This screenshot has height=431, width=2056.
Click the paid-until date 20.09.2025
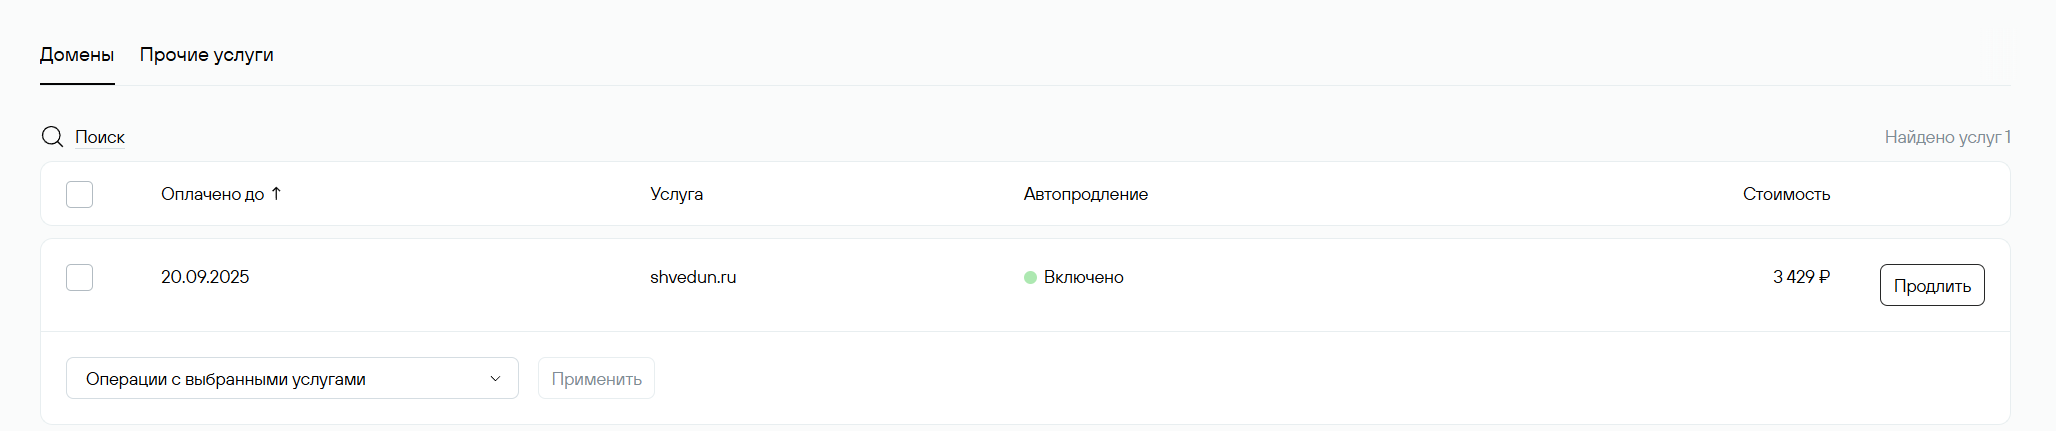pos(205,277)
